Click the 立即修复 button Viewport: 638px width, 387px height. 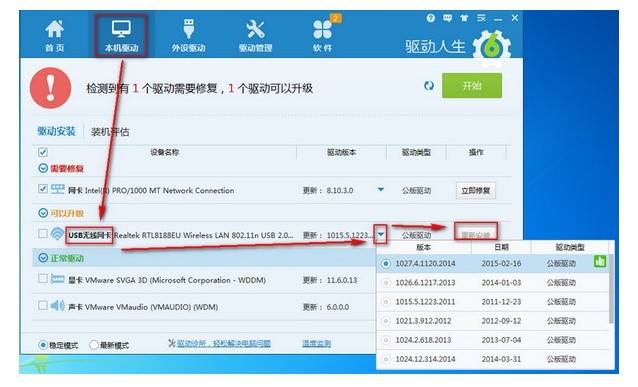[475, 190]
